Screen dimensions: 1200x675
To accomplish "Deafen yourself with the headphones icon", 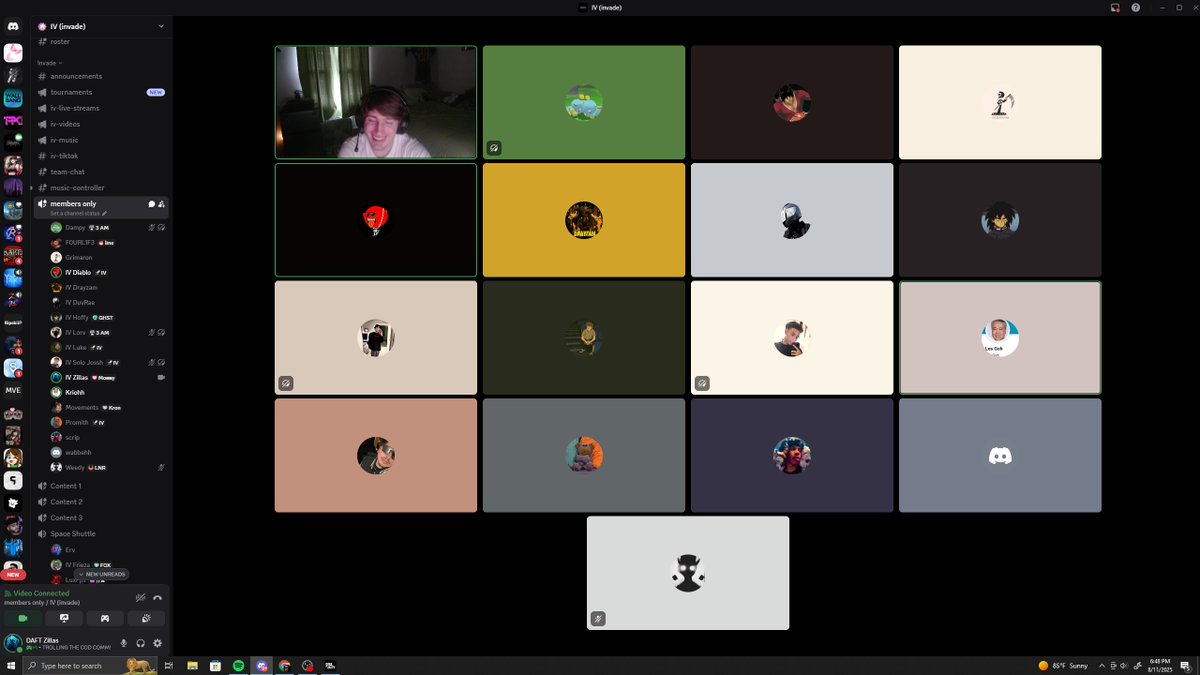I will point(141,643).
